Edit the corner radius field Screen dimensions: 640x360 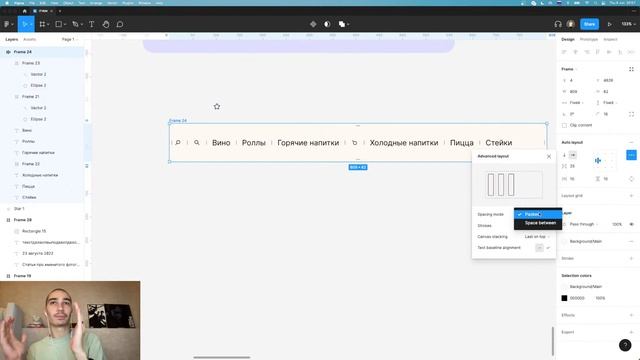609,114
